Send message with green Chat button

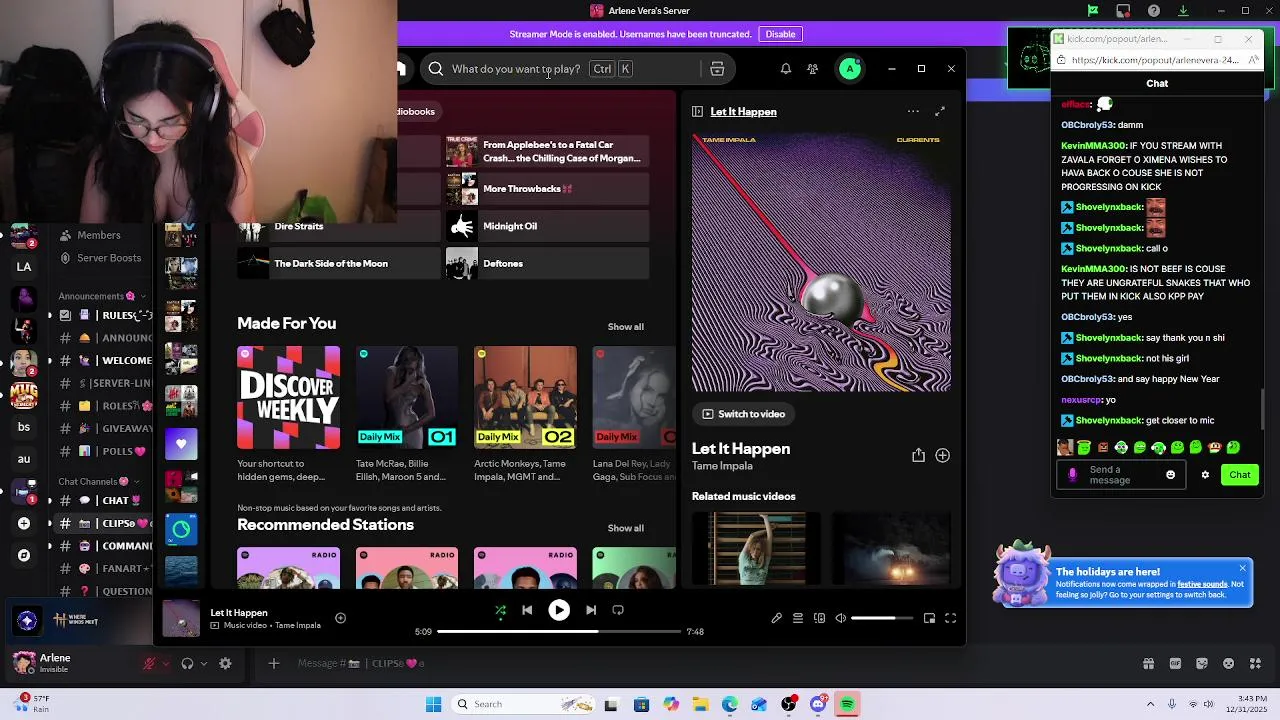point(1240,475)
